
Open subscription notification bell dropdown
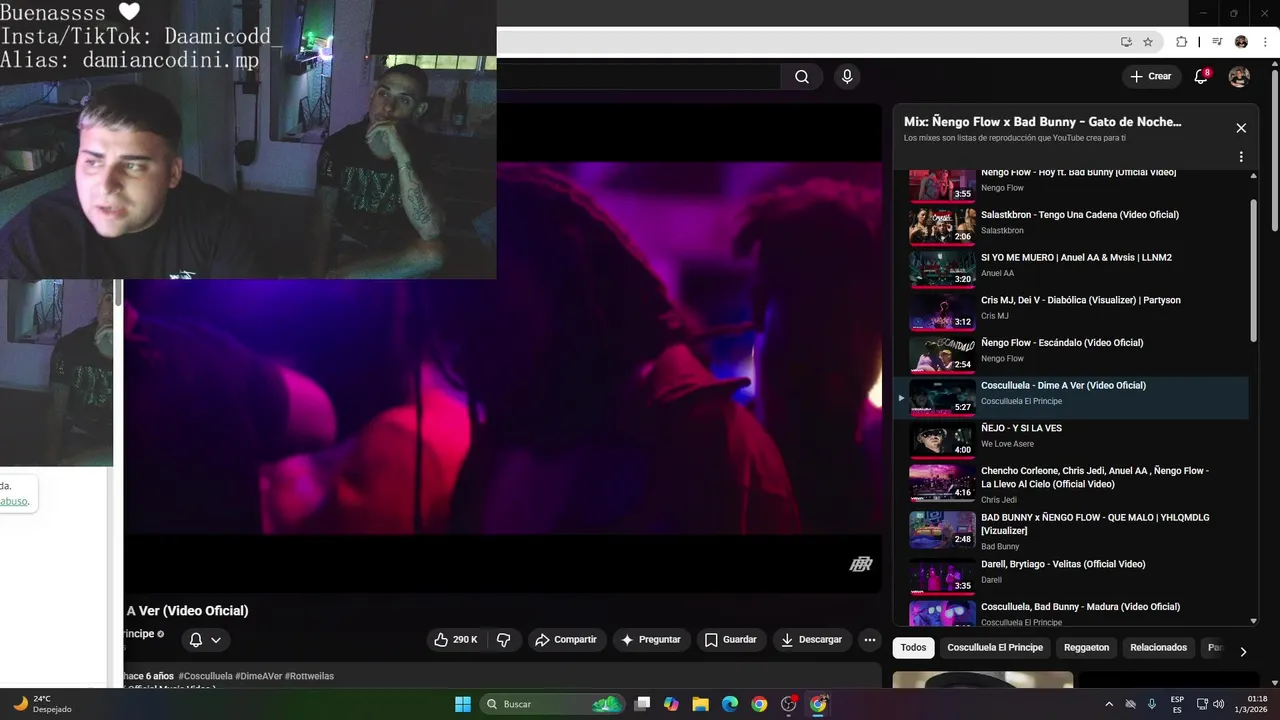[x=205, y=640]
